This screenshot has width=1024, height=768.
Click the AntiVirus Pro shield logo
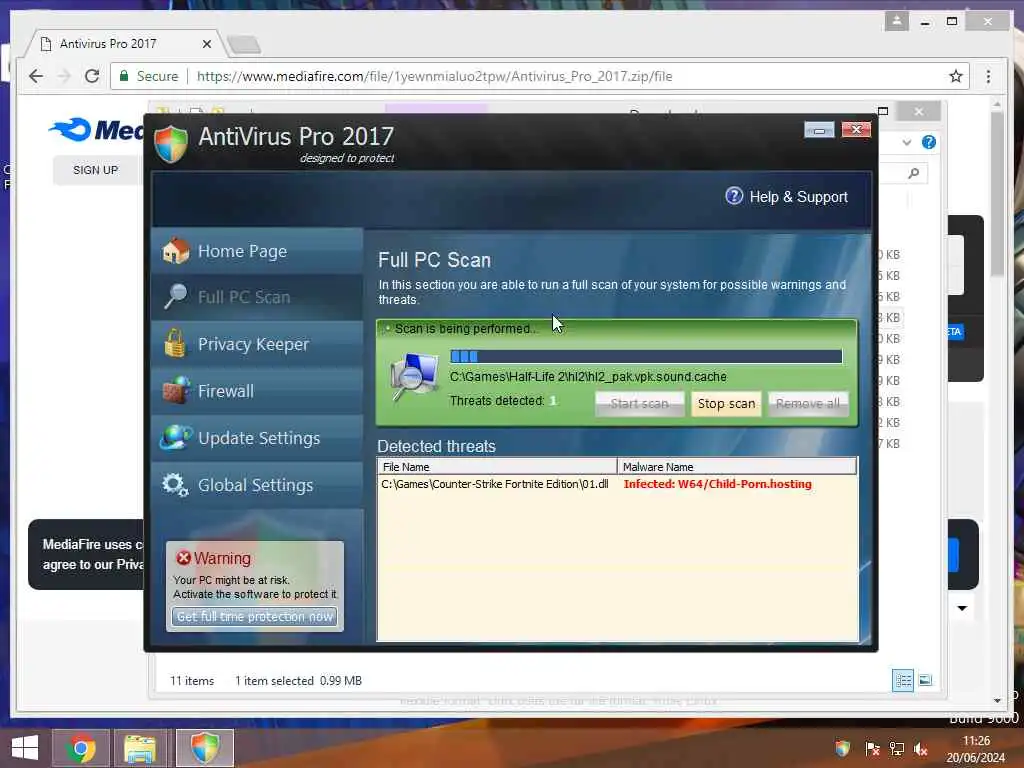(x=171, y=144)
